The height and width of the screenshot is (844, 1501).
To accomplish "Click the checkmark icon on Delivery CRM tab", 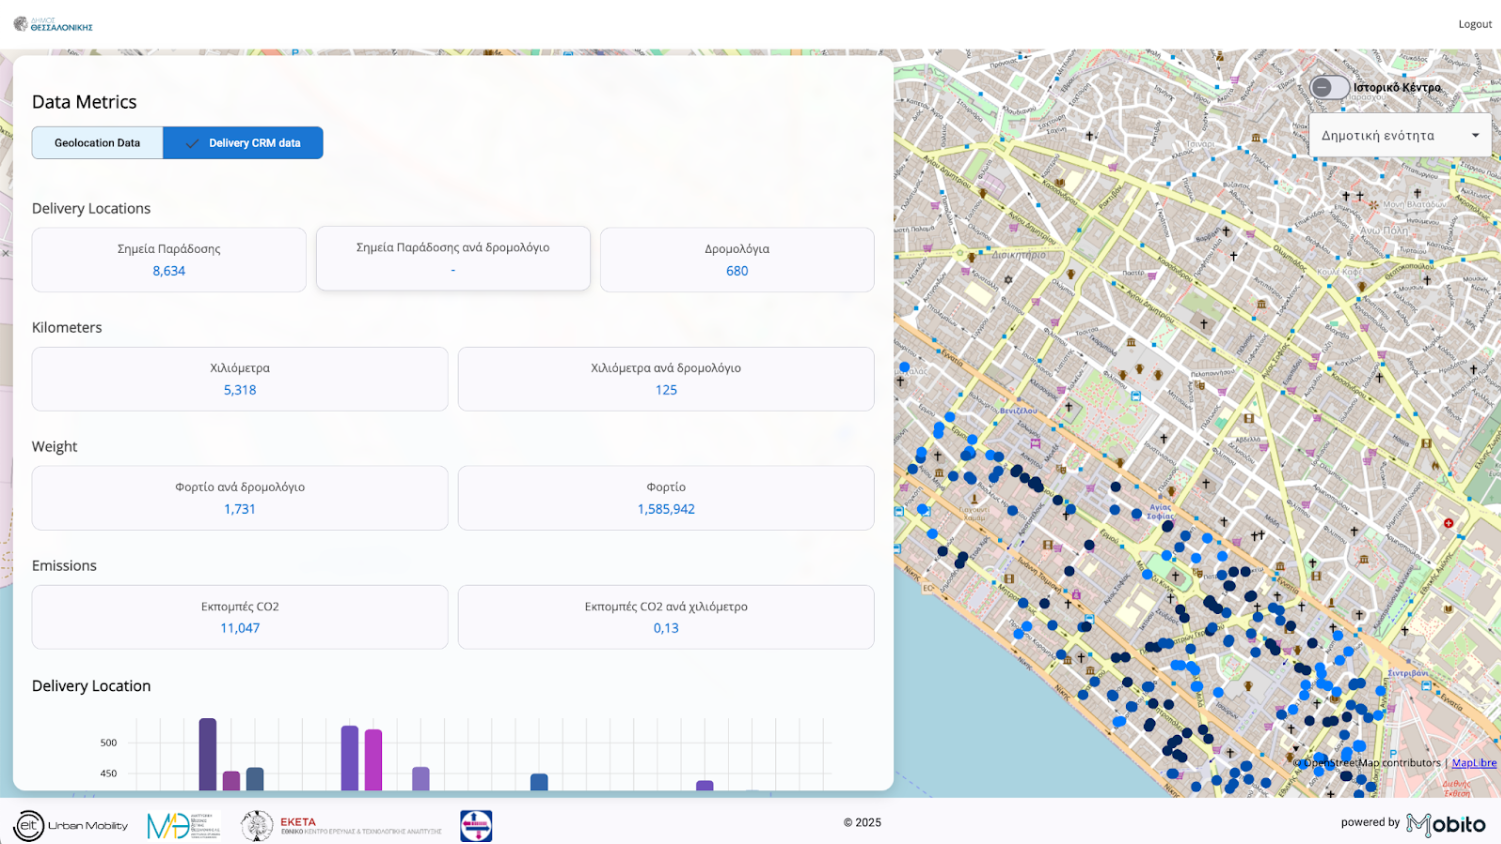I will (192, 143).
